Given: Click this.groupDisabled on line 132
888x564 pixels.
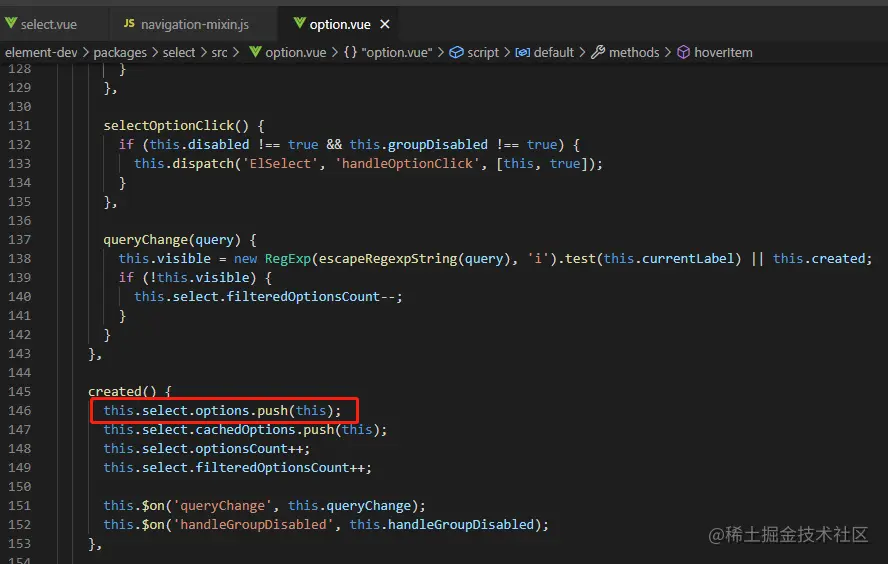Looking at the screenshot, I should (x=419, y=145).
